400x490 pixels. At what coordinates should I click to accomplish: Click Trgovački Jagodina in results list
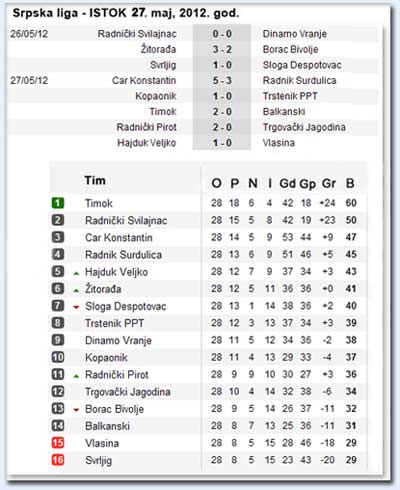tap(304, 127)
